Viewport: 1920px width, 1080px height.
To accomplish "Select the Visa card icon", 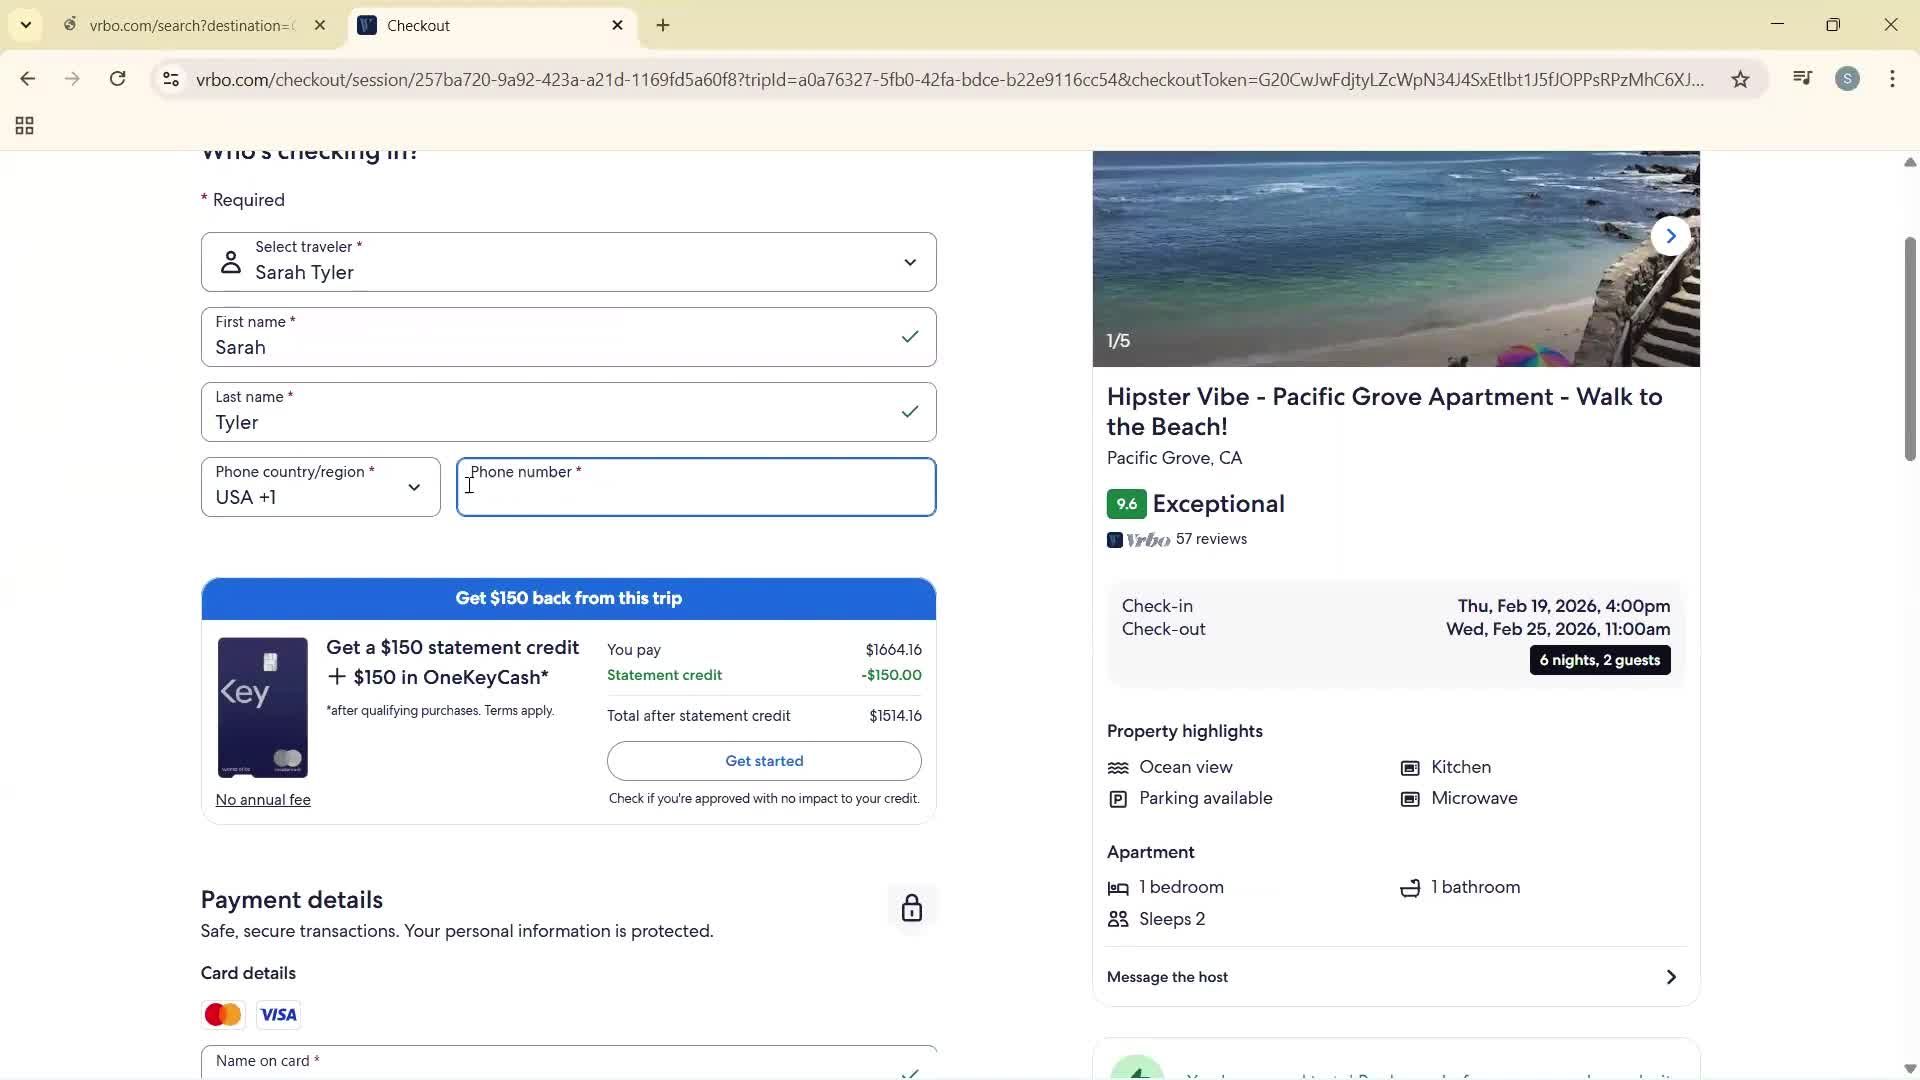I will coord(277,1014).
